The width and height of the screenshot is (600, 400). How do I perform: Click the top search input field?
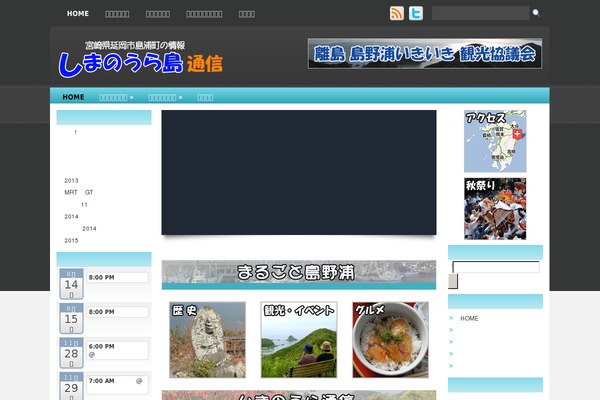[481, 13]
